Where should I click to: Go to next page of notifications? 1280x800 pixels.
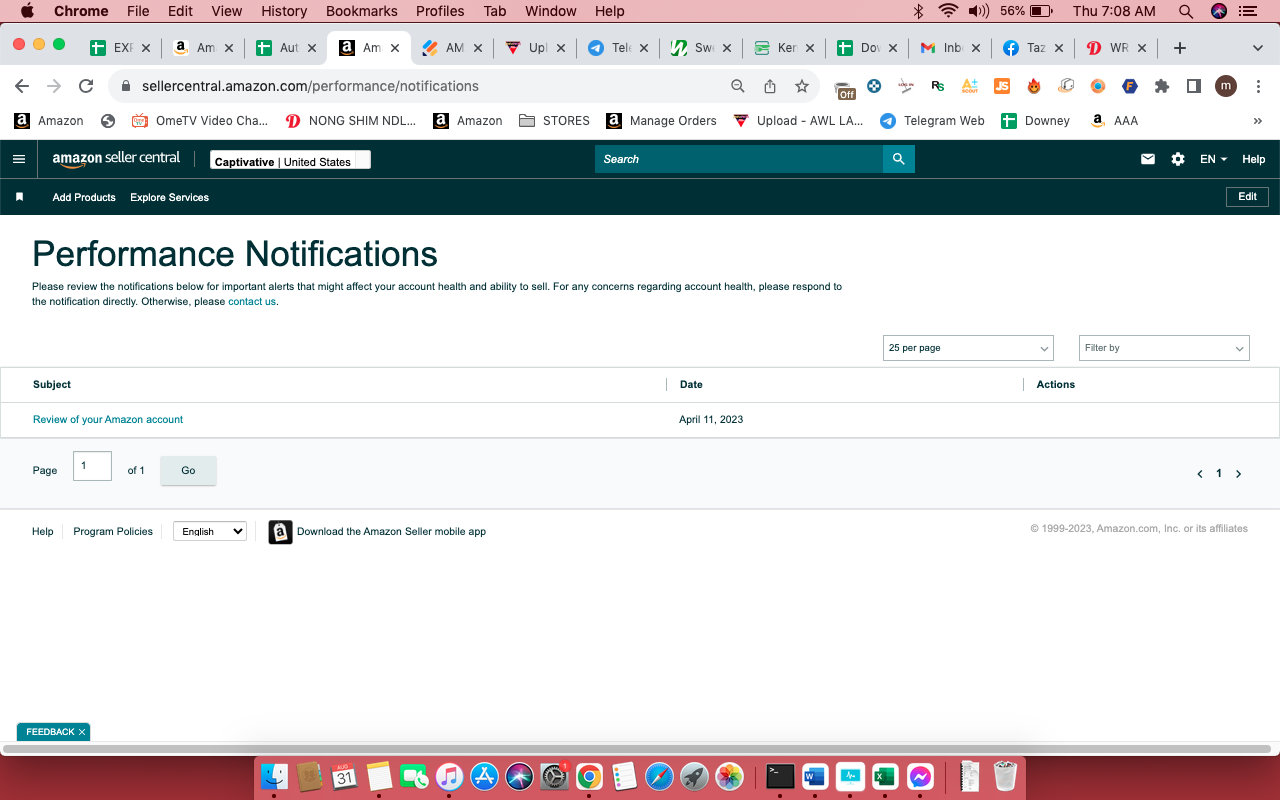[1238, 474]
